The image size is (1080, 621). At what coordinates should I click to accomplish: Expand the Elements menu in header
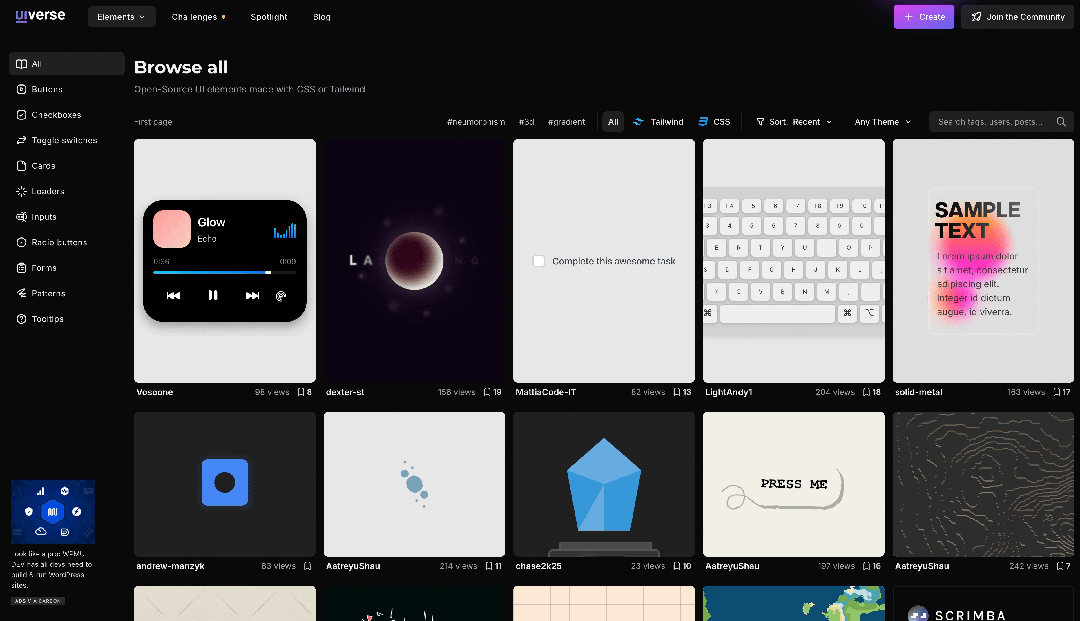pos(120,17)
